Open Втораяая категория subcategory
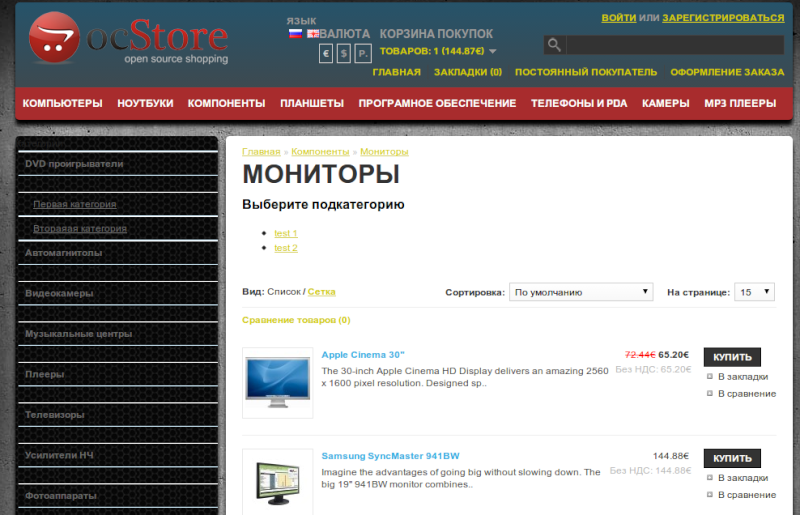Viewport: 800px width, 515px height. 80,229
